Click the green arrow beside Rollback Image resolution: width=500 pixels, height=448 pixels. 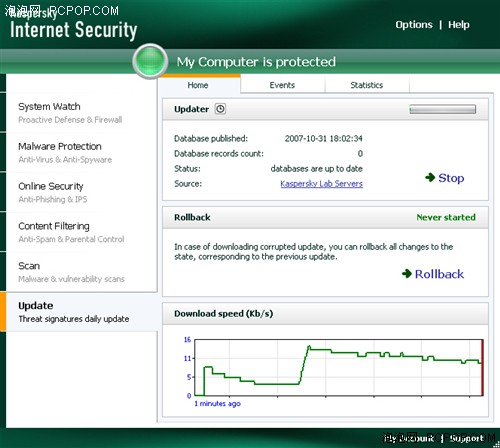point(407,274)
